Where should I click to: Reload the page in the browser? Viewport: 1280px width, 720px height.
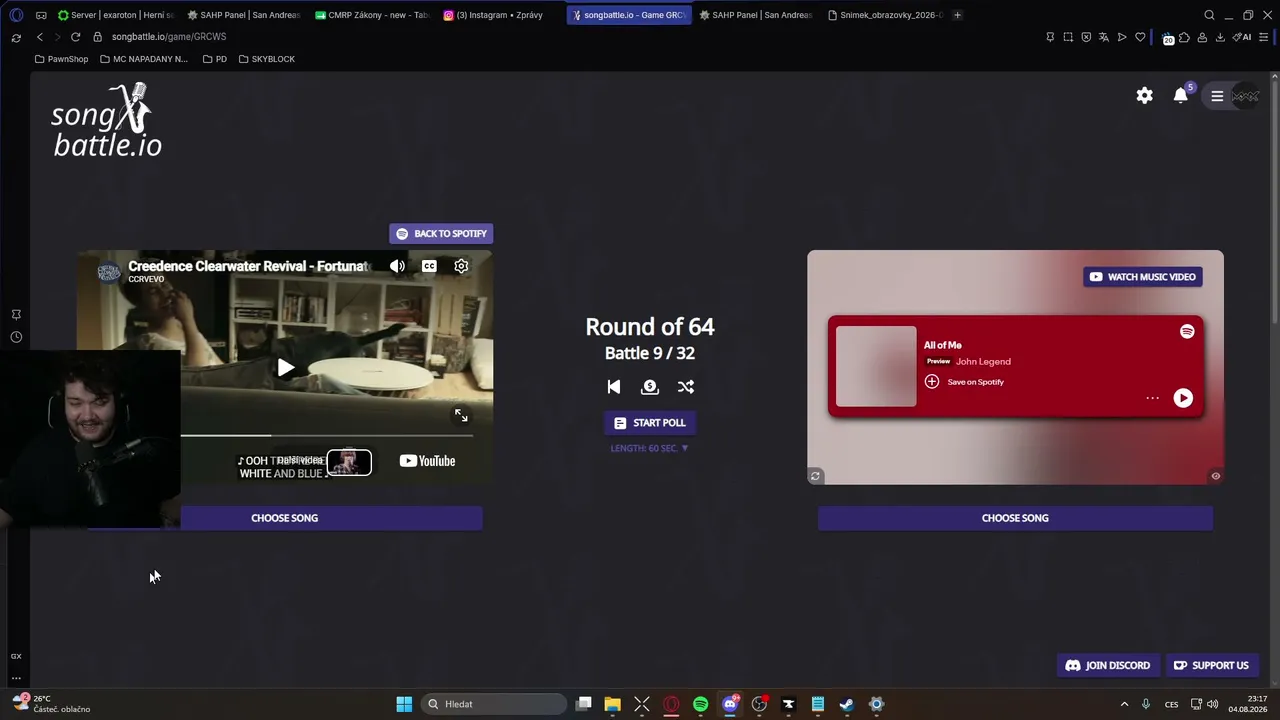point(75,37)
